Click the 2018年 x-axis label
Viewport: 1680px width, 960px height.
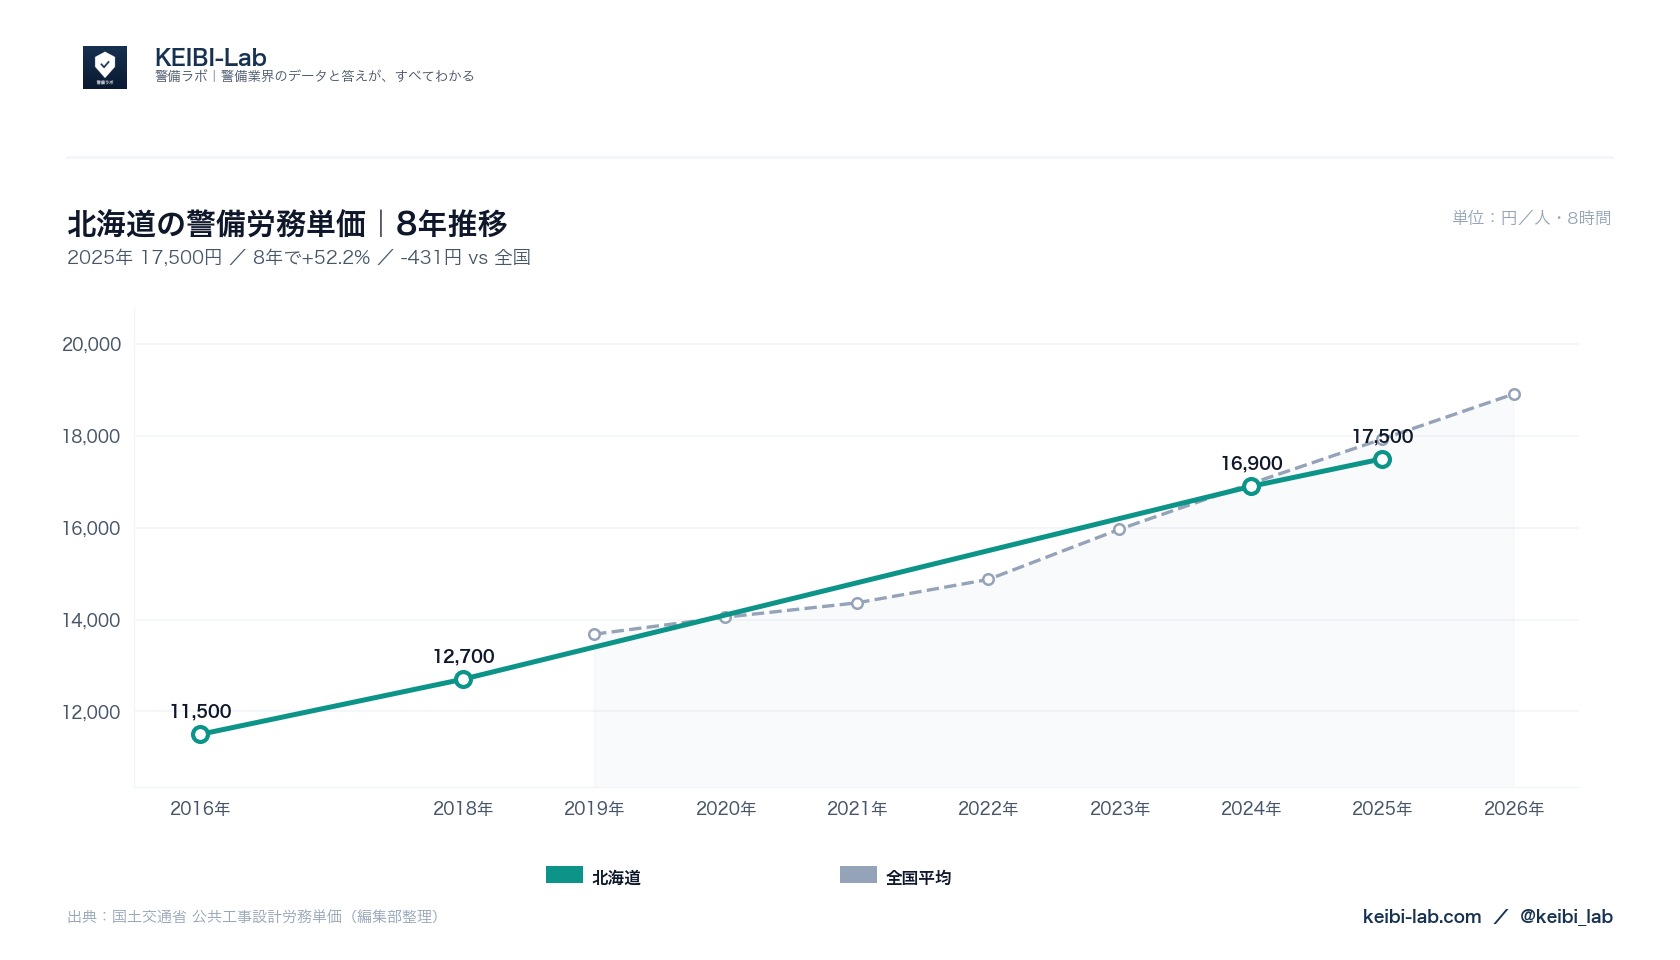(x=463, y=808)
